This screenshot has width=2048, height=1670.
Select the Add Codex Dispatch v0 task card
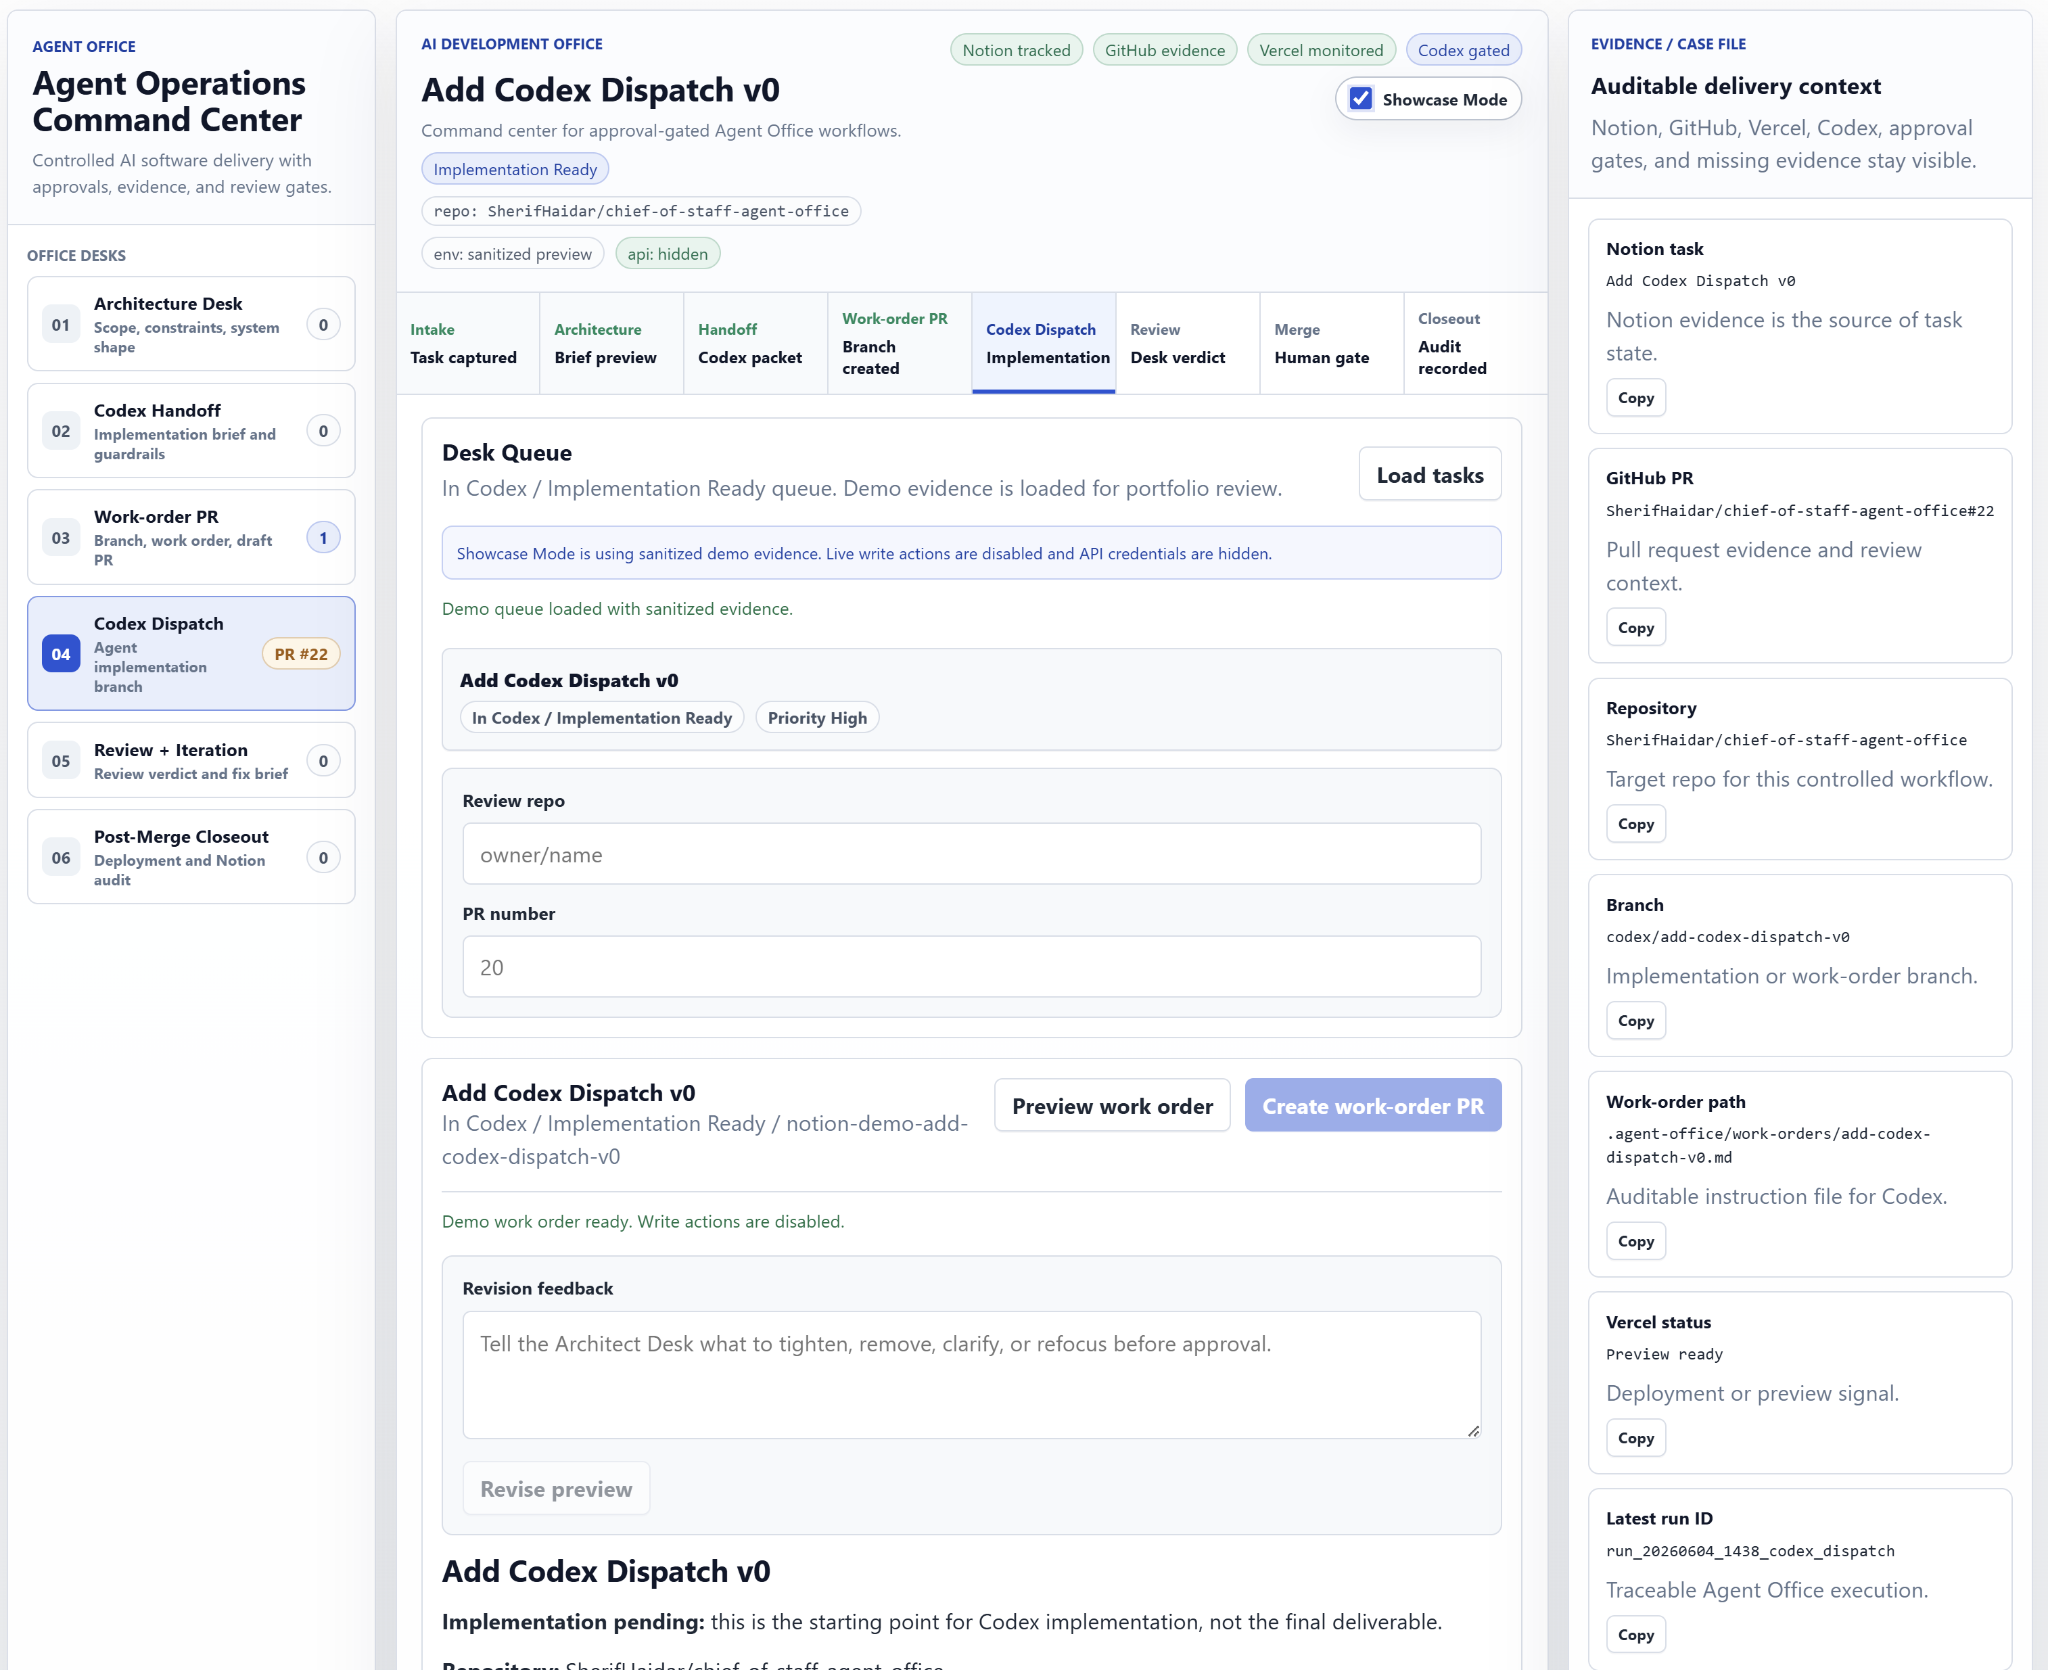(972, 699)
